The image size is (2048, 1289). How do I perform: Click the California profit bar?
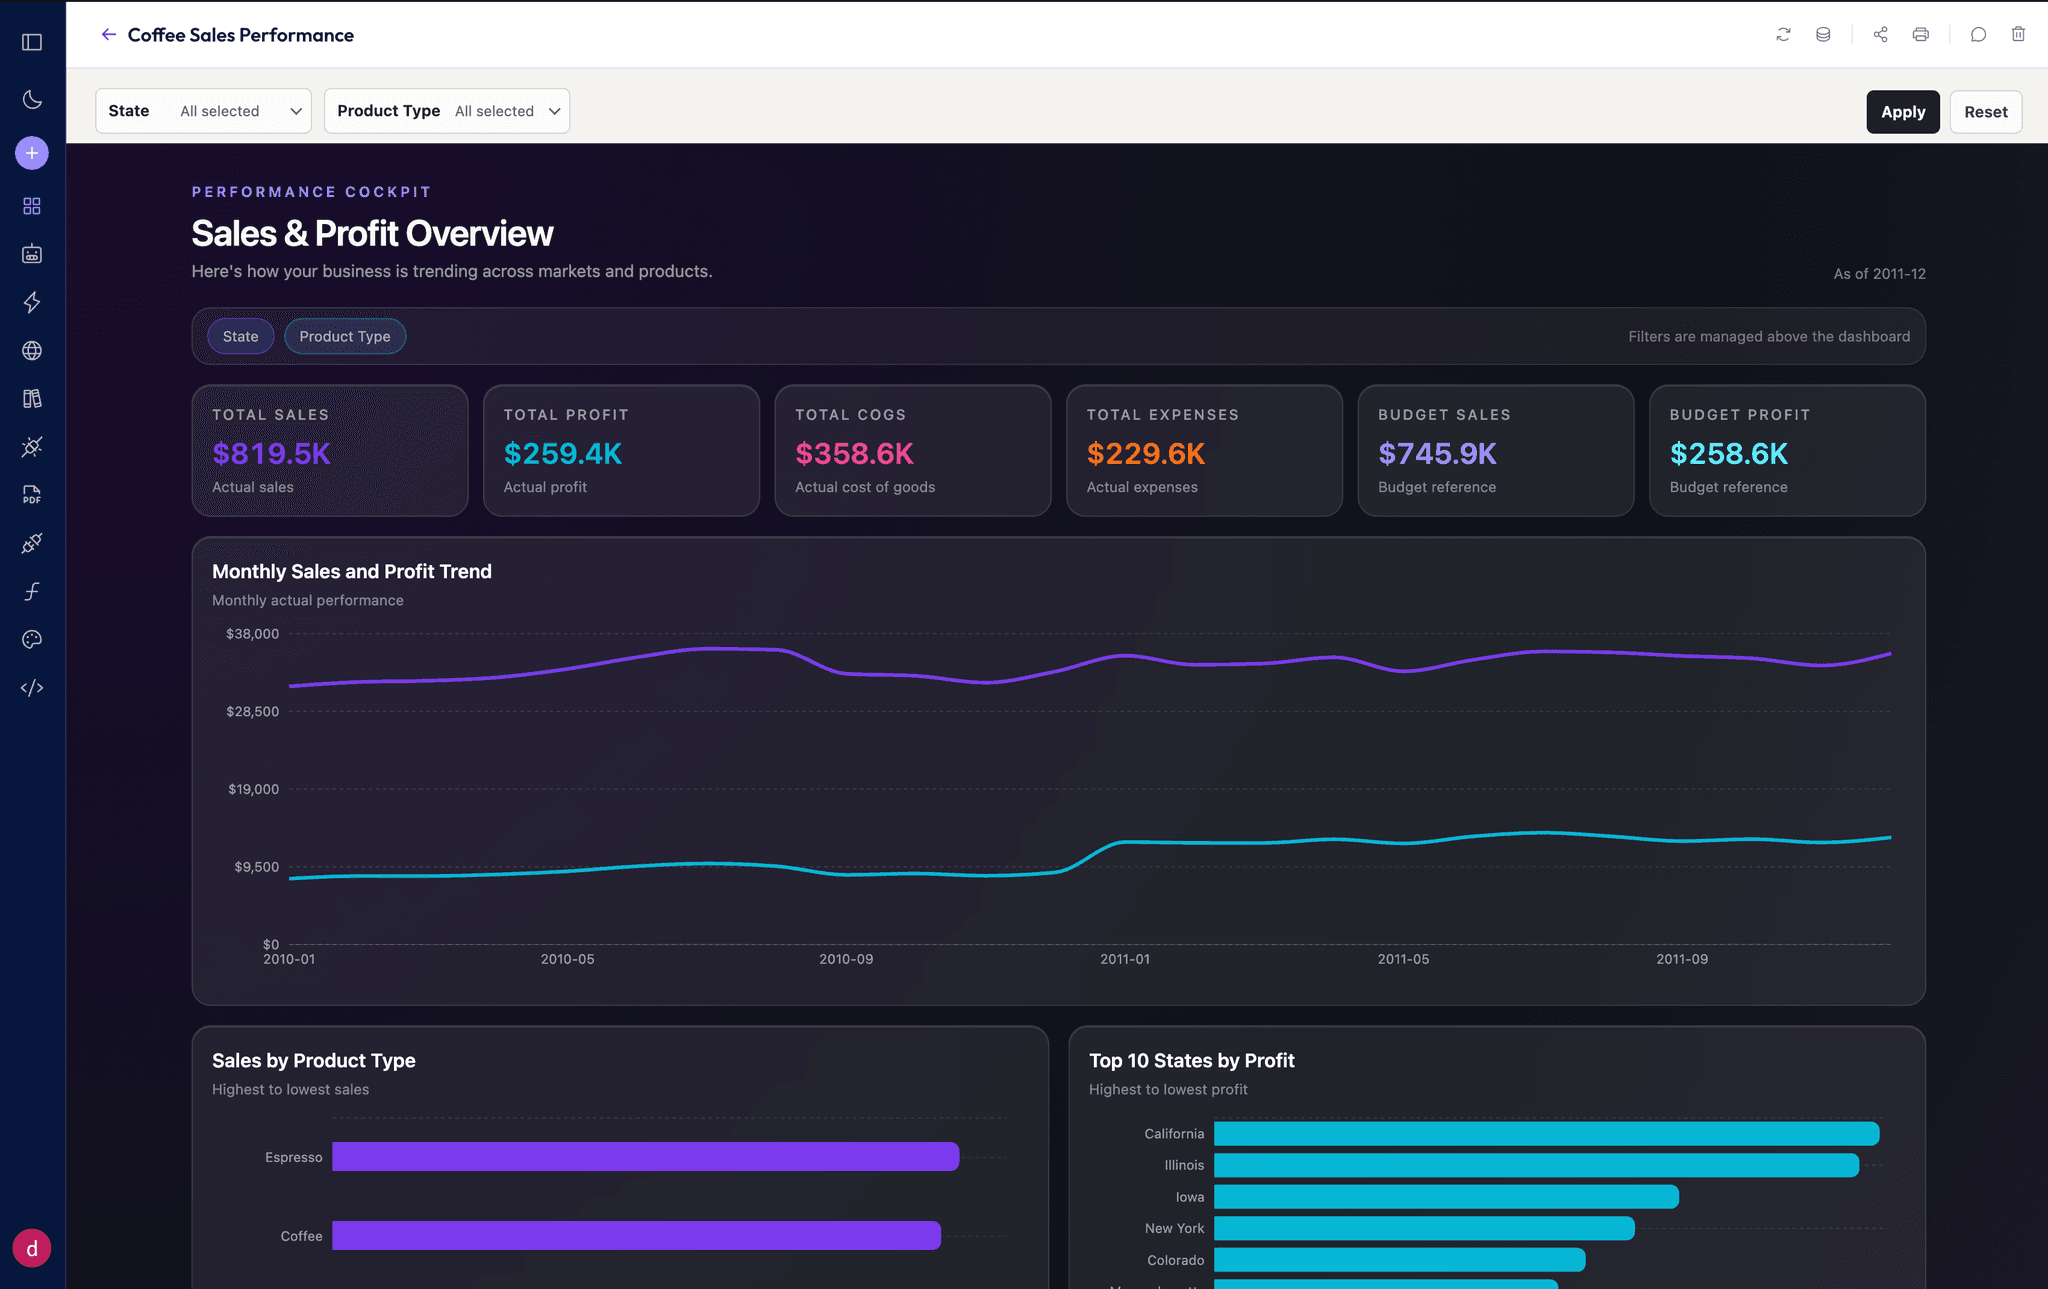pyautogui.click(x=1546, y=1133)
